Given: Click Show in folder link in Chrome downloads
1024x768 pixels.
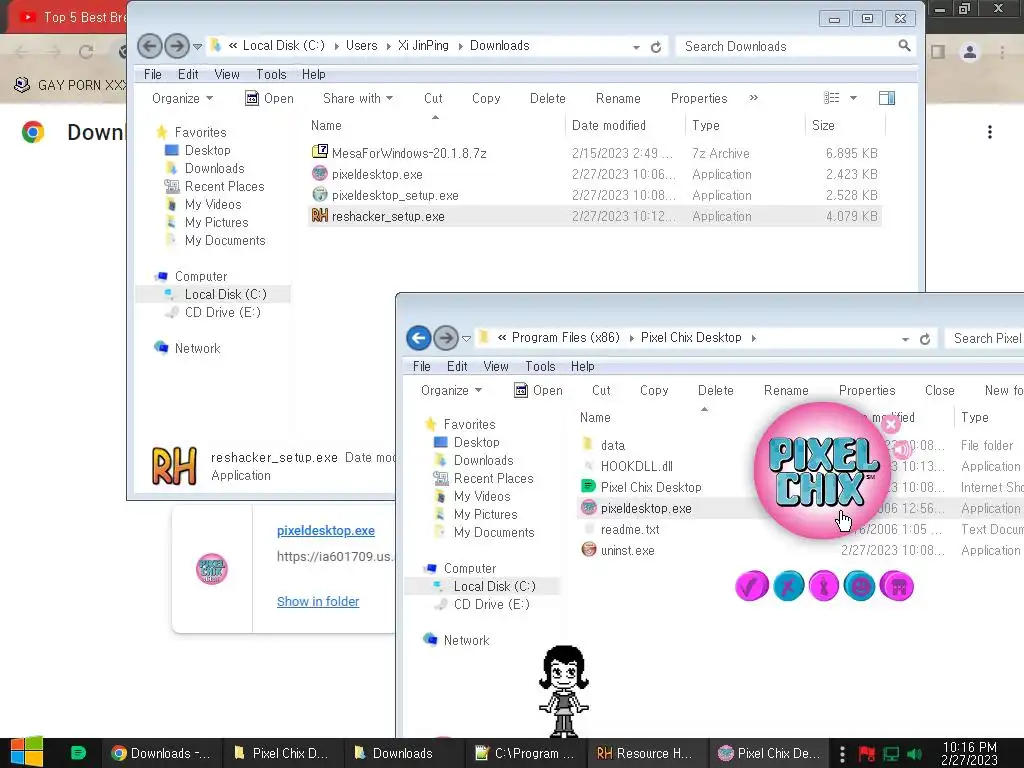Looking at the screenshot, I should pyautogui.click(x=318, y=601).
